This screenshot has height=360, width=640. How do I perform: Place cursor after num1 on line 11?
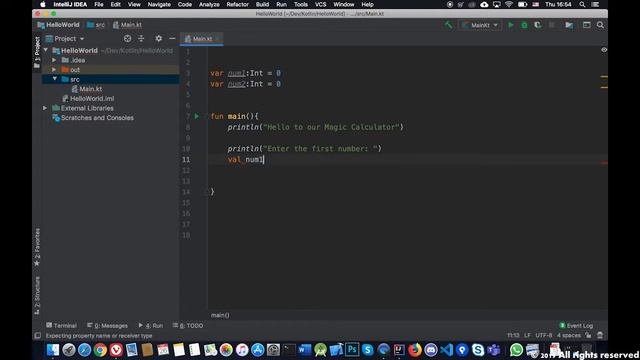[x=264, y=160]
